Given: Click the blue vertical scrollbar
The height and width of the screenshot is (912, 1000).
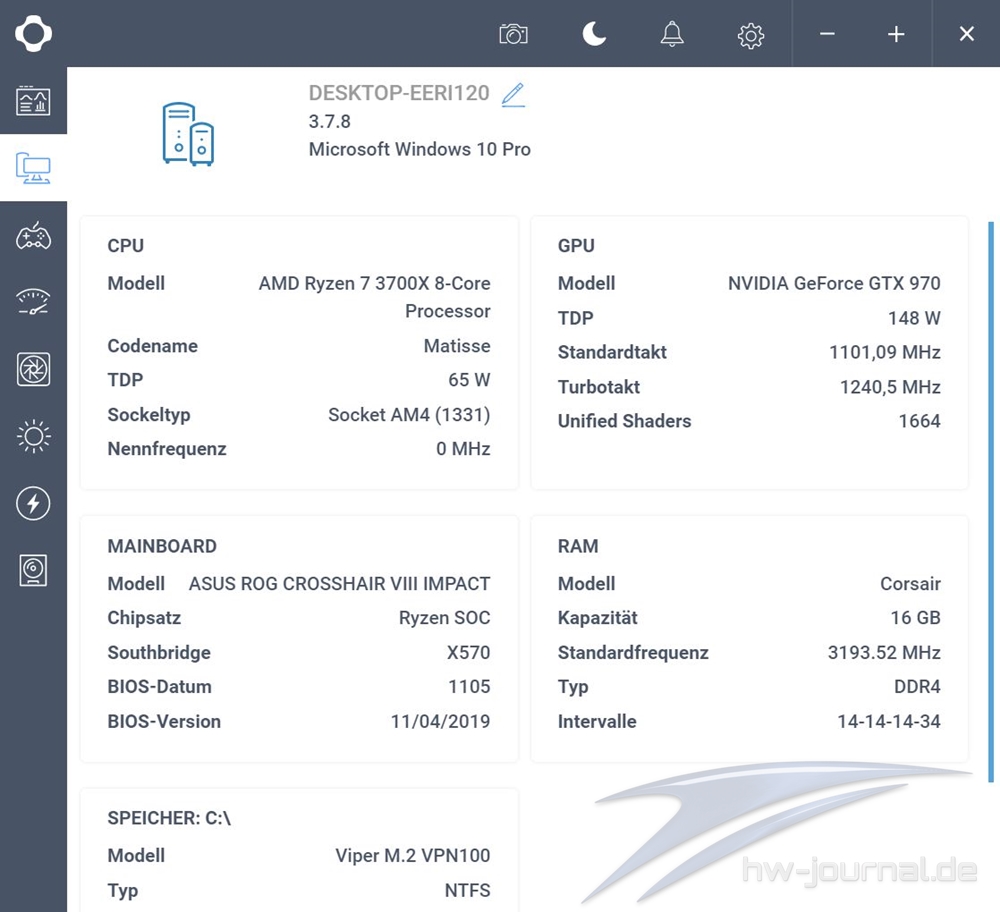Looking at the screenshot, I should pyautogui.click(x=990, y=502).
